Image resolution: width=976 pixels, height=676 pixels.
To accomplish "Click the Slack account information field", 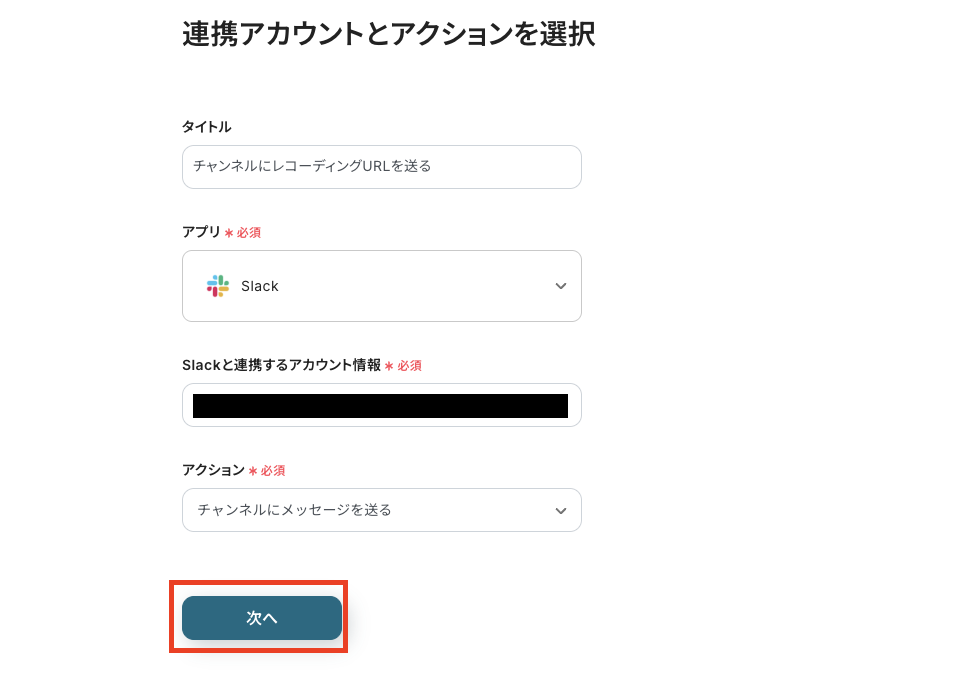I will point(381,405).
